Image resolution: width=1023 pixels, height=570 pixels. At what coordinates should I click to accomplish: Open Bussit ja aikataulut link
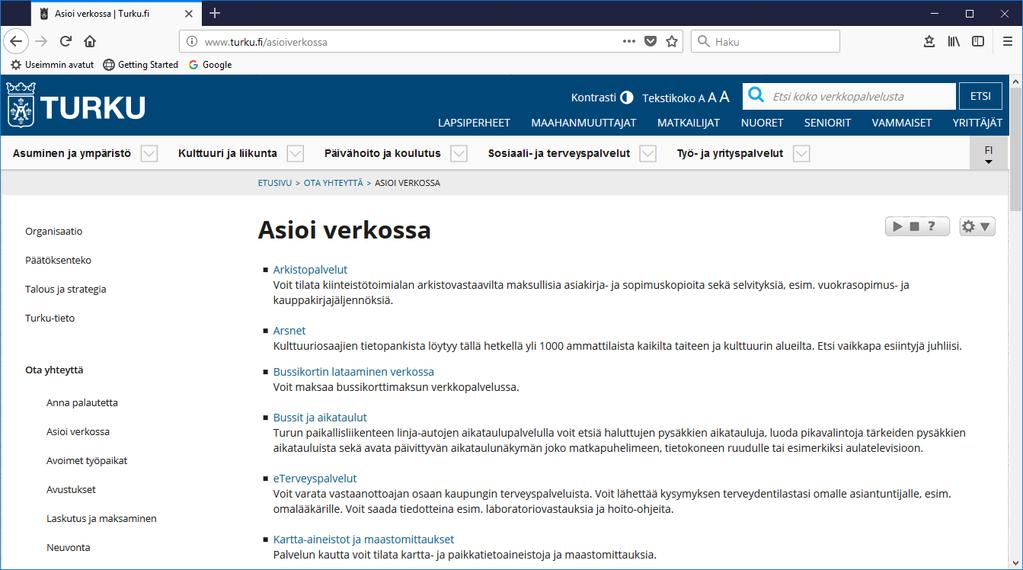tap(320, 417)
